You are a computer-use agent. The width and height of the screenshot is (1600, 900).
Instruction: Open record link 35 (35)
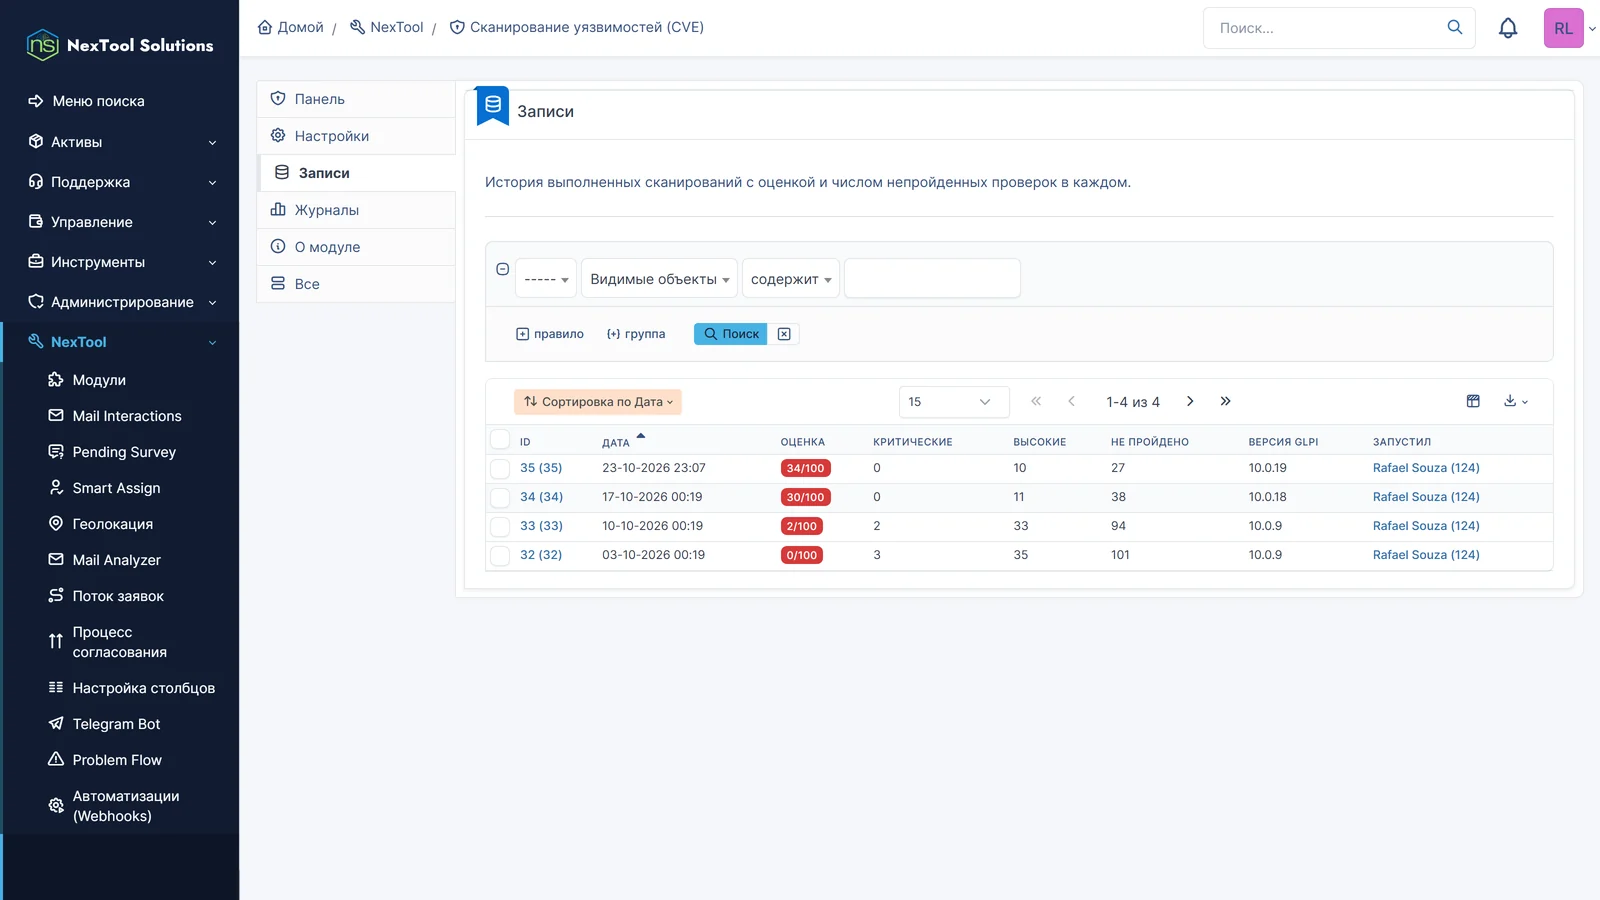(x=541, y=468)
